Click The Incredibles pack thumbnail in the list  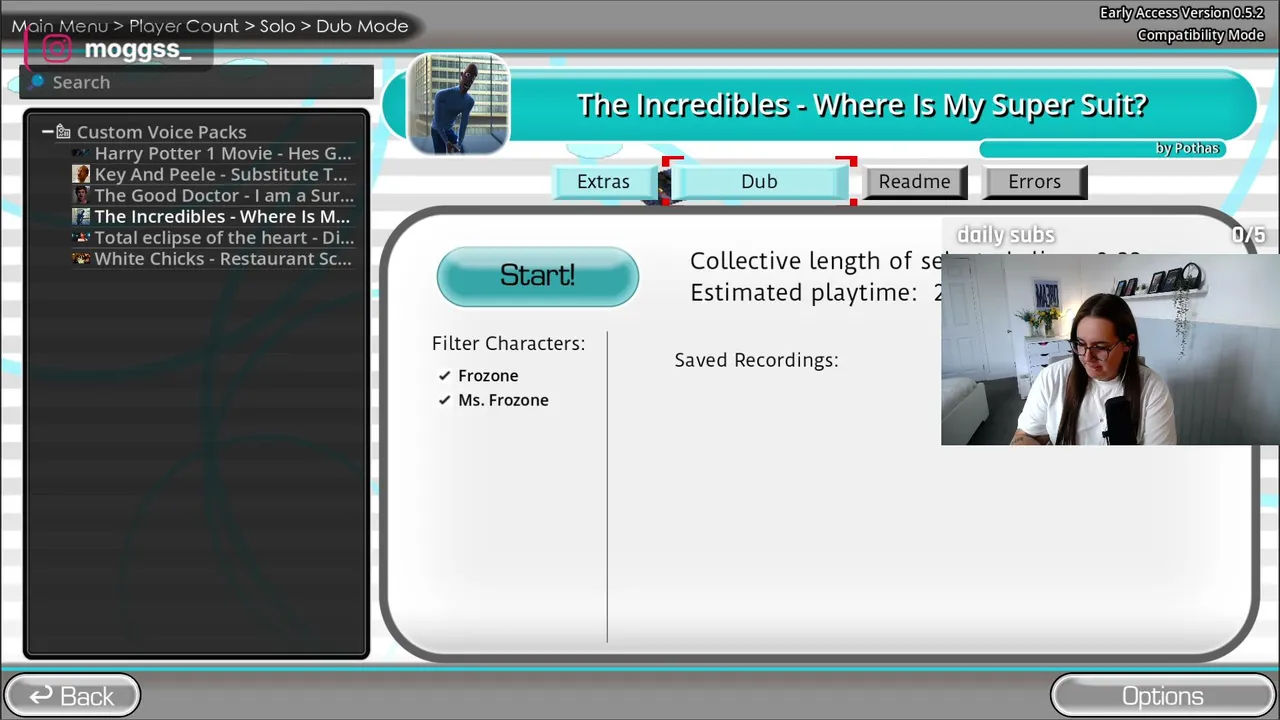tap(81, 216)
